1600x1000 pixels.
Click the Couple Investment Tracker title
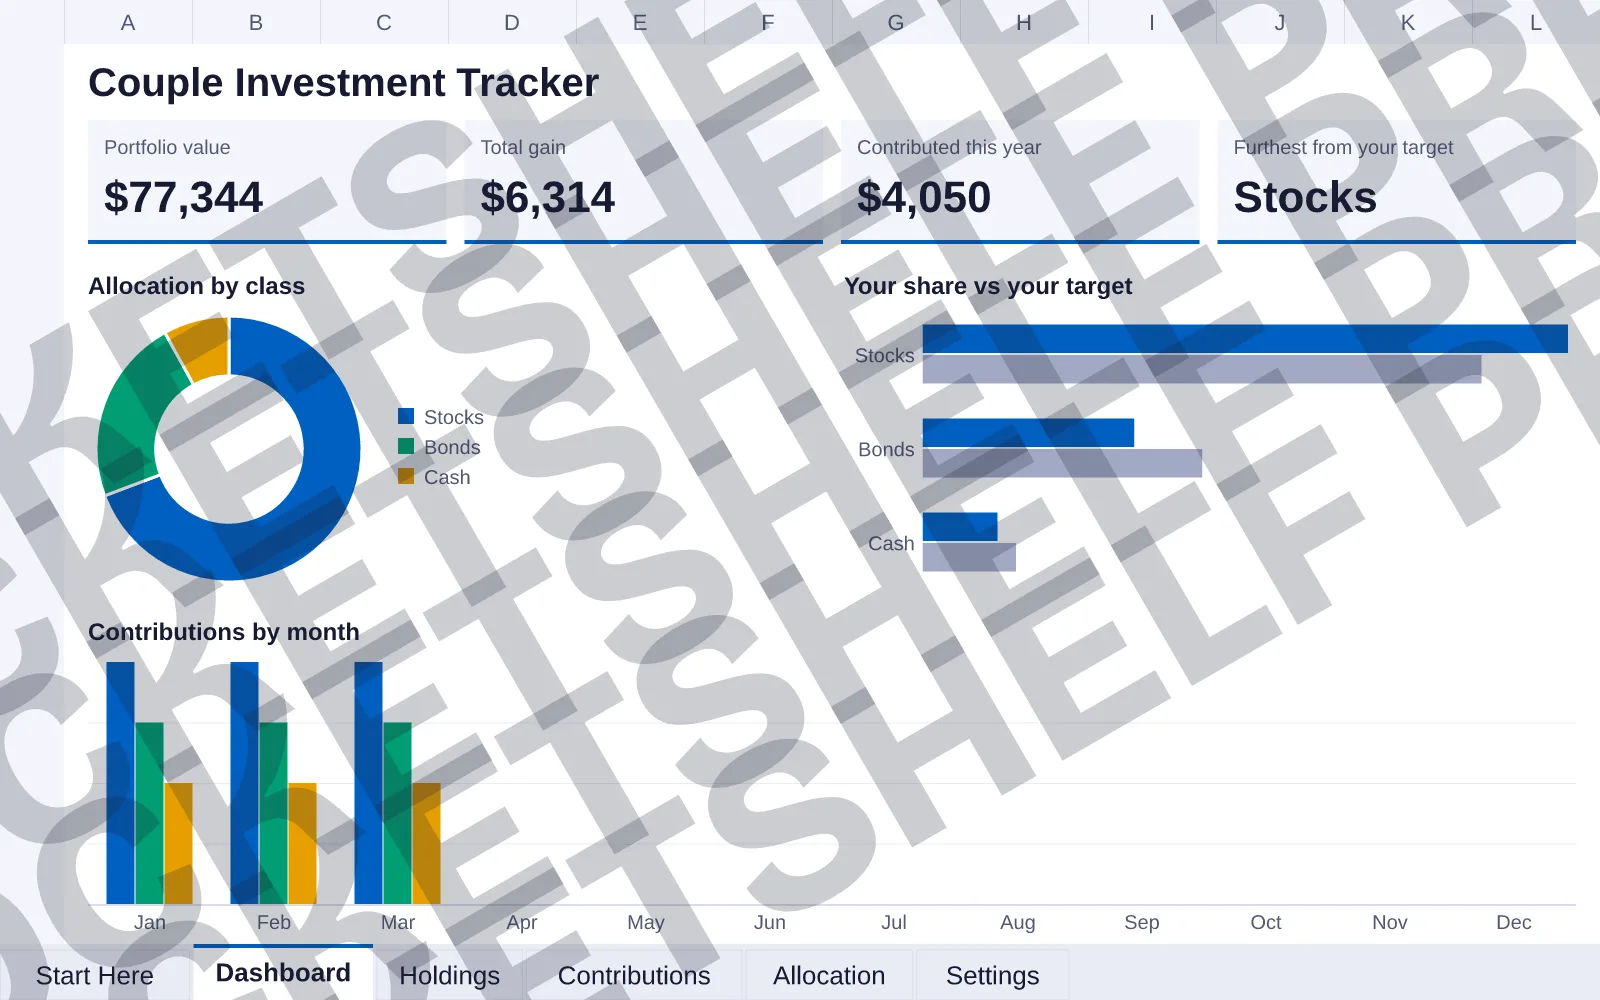(x=343, y=83)
